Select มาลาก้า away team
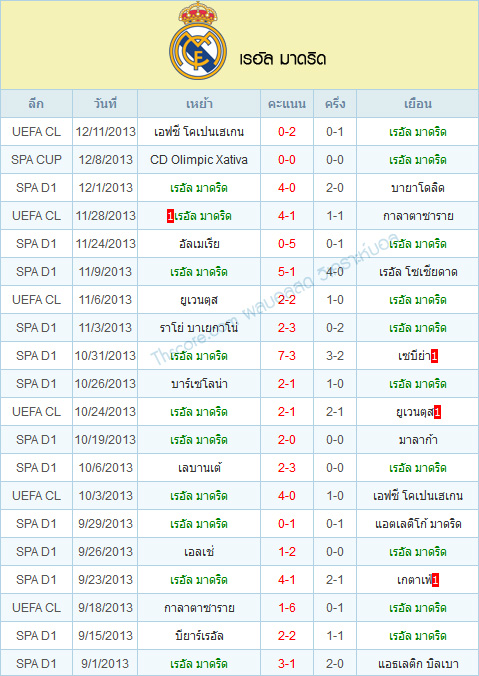The image size is (479, 676). pos(417,440)
